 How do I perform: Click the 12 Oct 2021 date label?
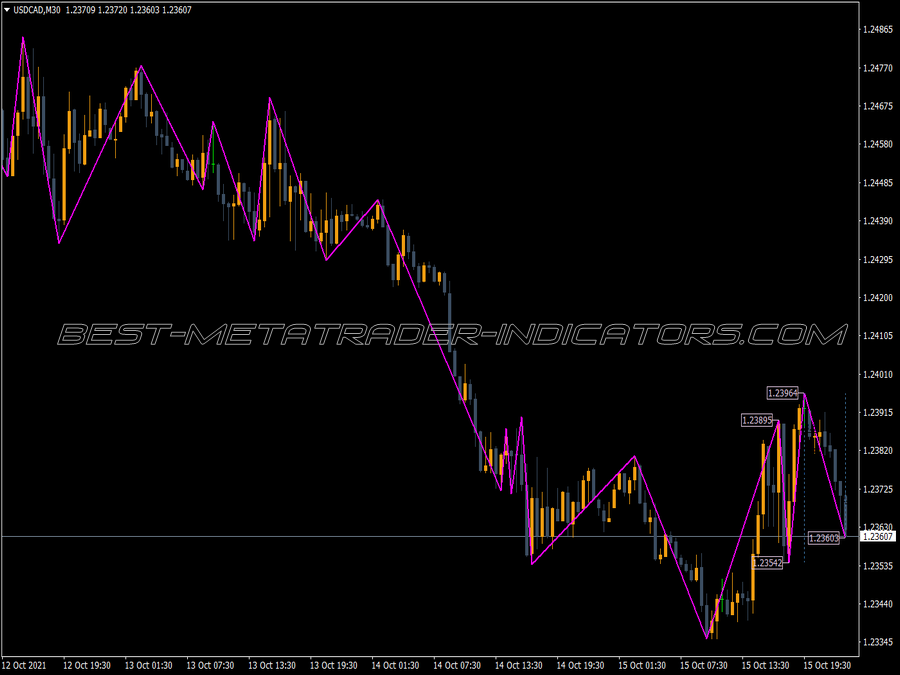point(24,665)
